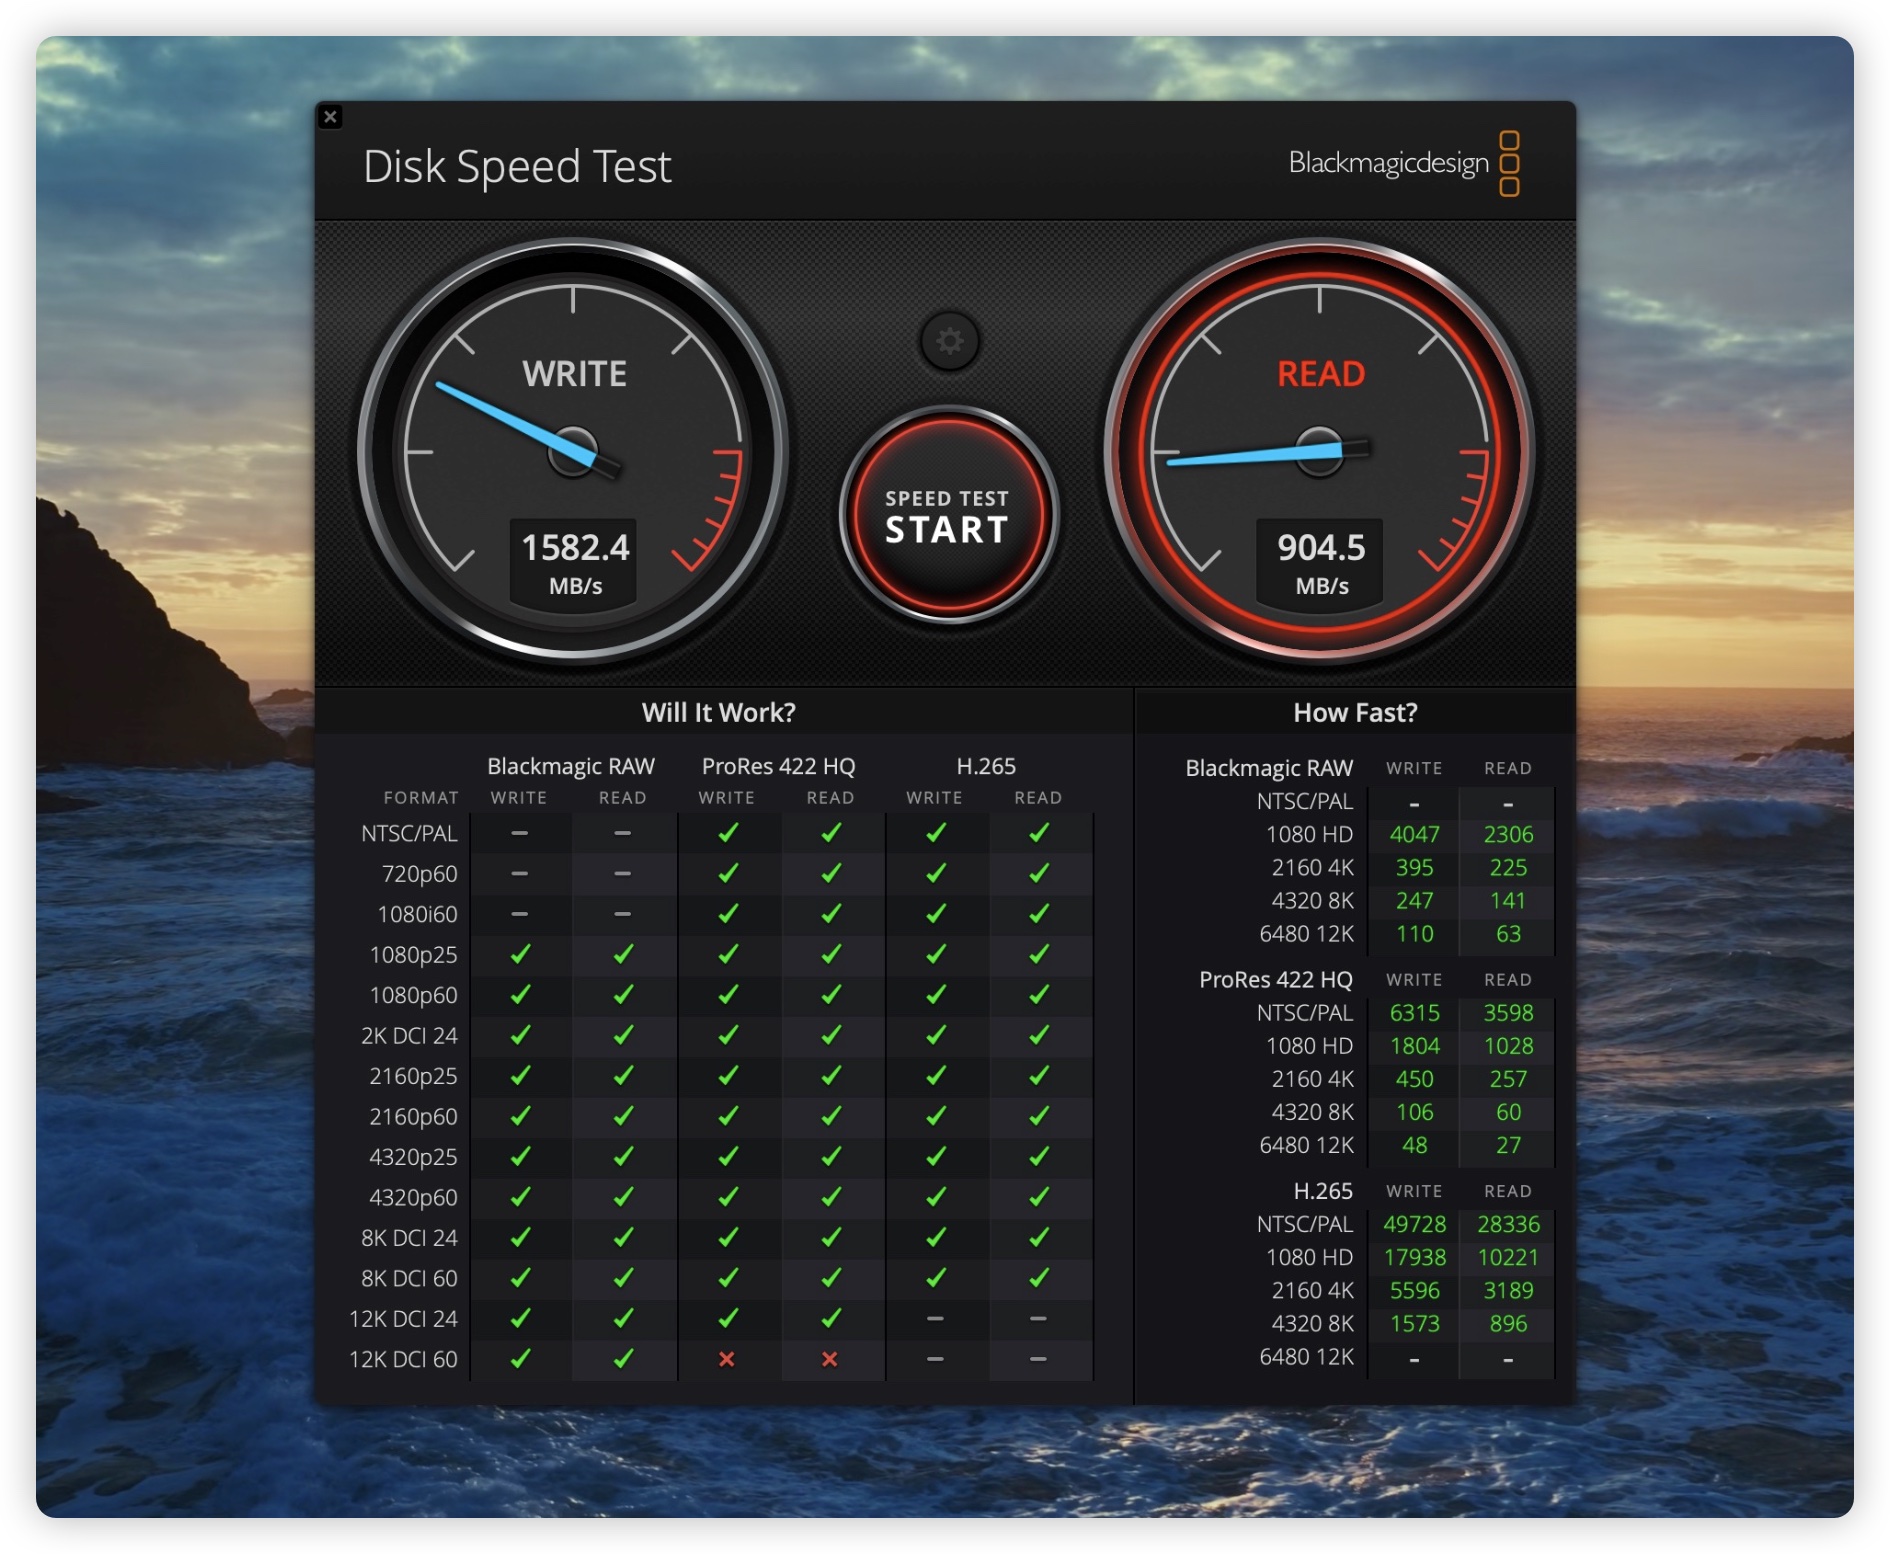The height and width of the screenshot is (1554, 1890).
Task: Click Blackmagic RAW write checkmark for 4320p25
Action: (x=520, y=1156)
